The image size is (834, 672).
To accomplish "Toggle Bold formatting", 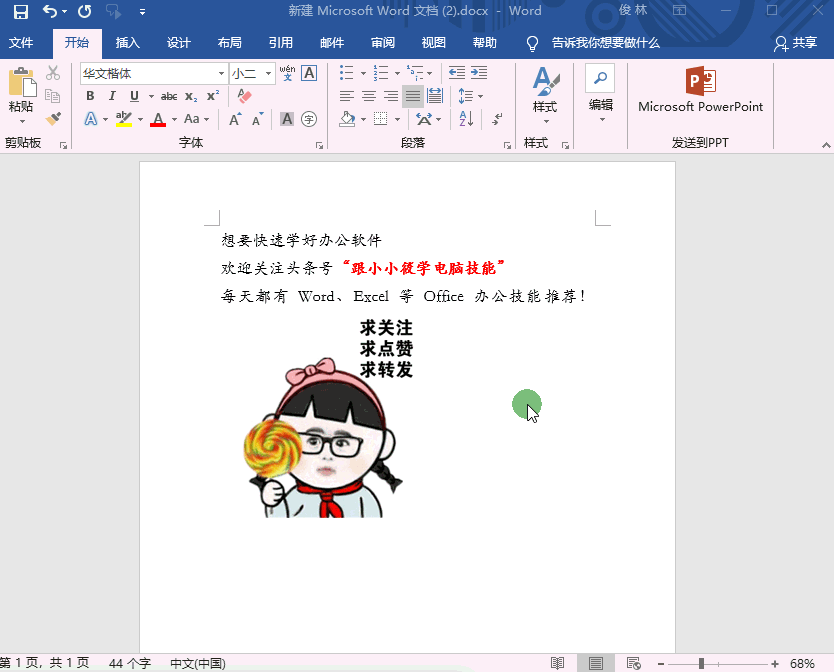I will (x=90, y=96).
